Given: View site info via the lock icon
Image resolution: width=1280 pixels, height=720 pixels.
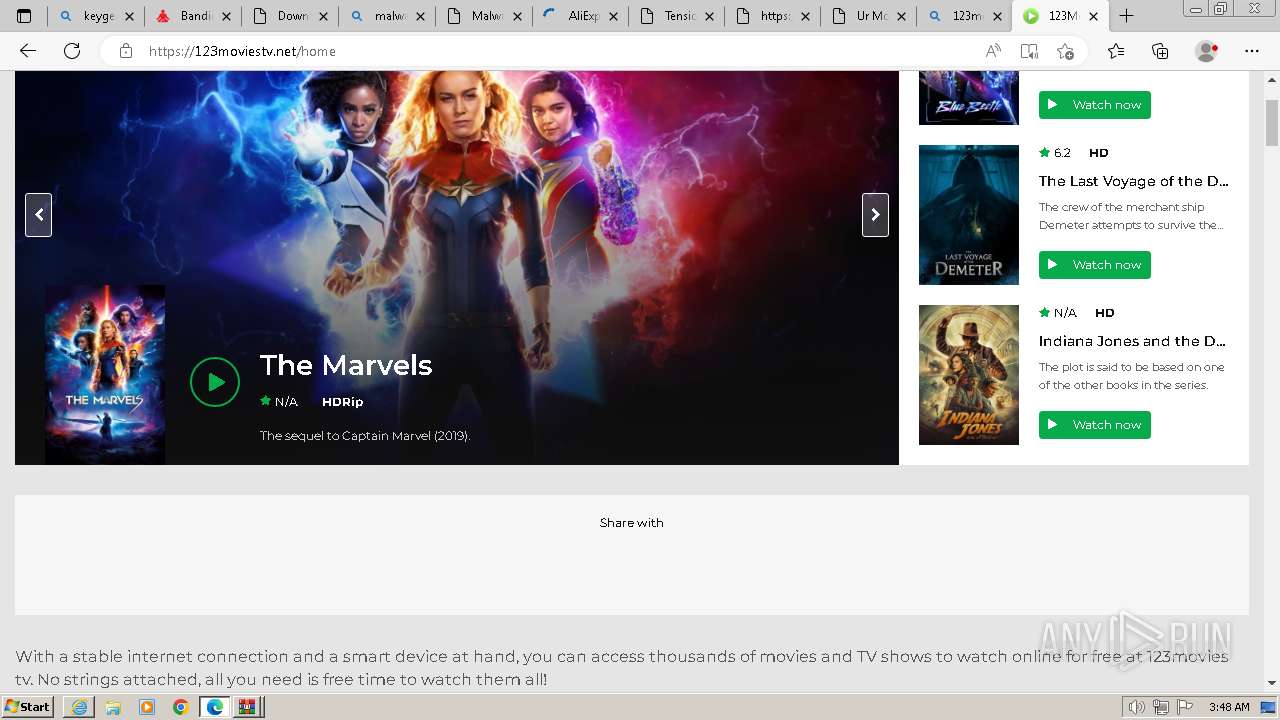Looking at the screenshot, I should 126,51.
